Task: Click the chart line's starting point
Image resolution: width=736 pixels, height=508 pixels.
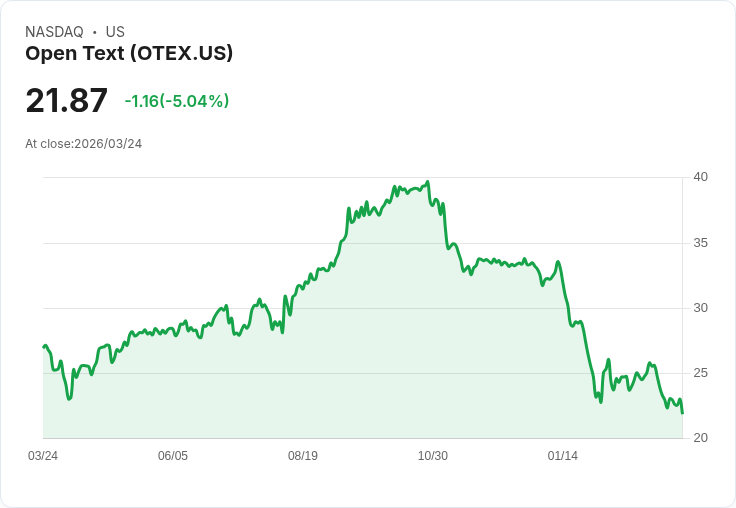Action: point(44,347)
